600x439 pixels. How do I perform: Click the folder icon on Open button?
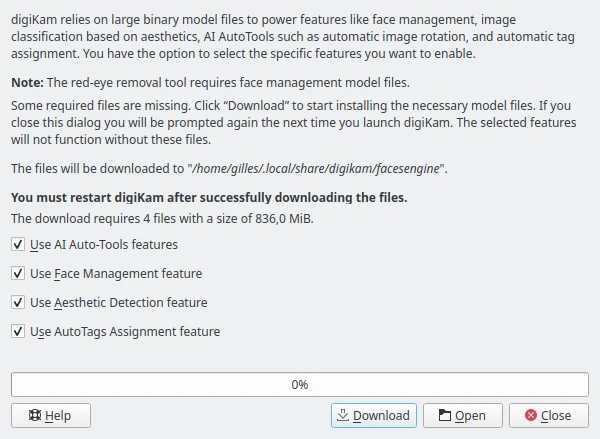click(x=443, y=415)
